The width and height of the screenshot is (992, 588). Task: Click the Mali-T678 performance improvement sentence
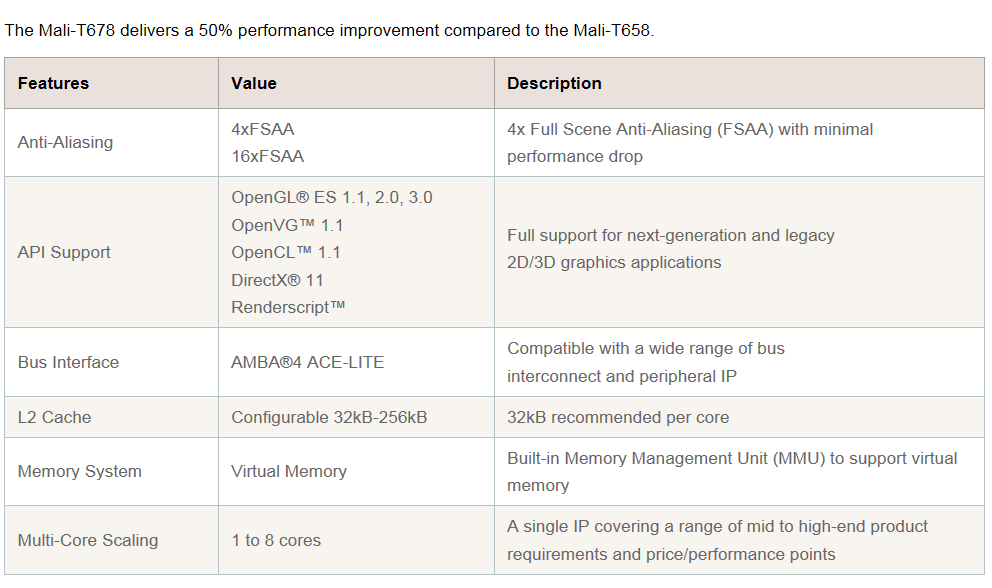[x=329, y=30]
